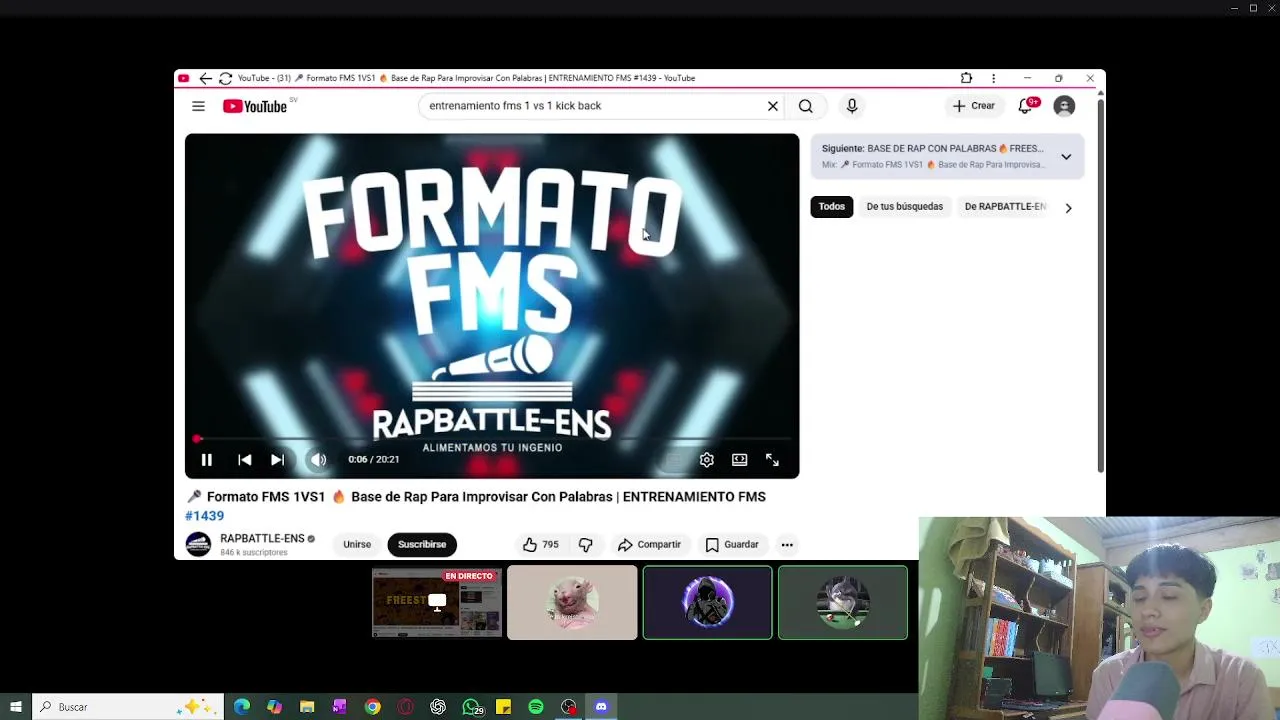Reload the page in browser
This screenshot has width=1280, height=720.
pyautogui.click(x=225, y=78)
